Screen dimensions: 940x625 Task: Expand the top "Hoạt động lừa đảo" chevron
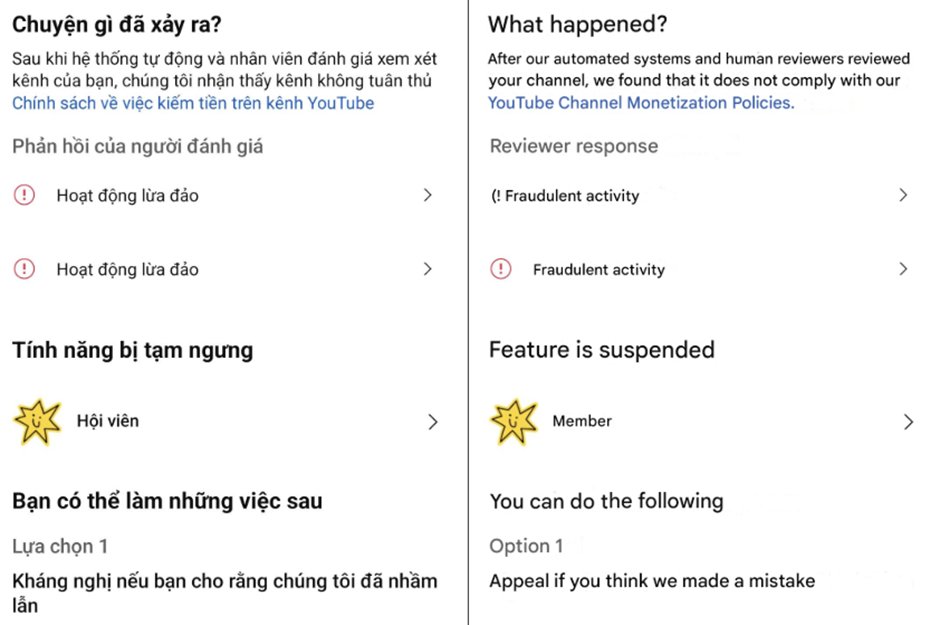point(428,195)
